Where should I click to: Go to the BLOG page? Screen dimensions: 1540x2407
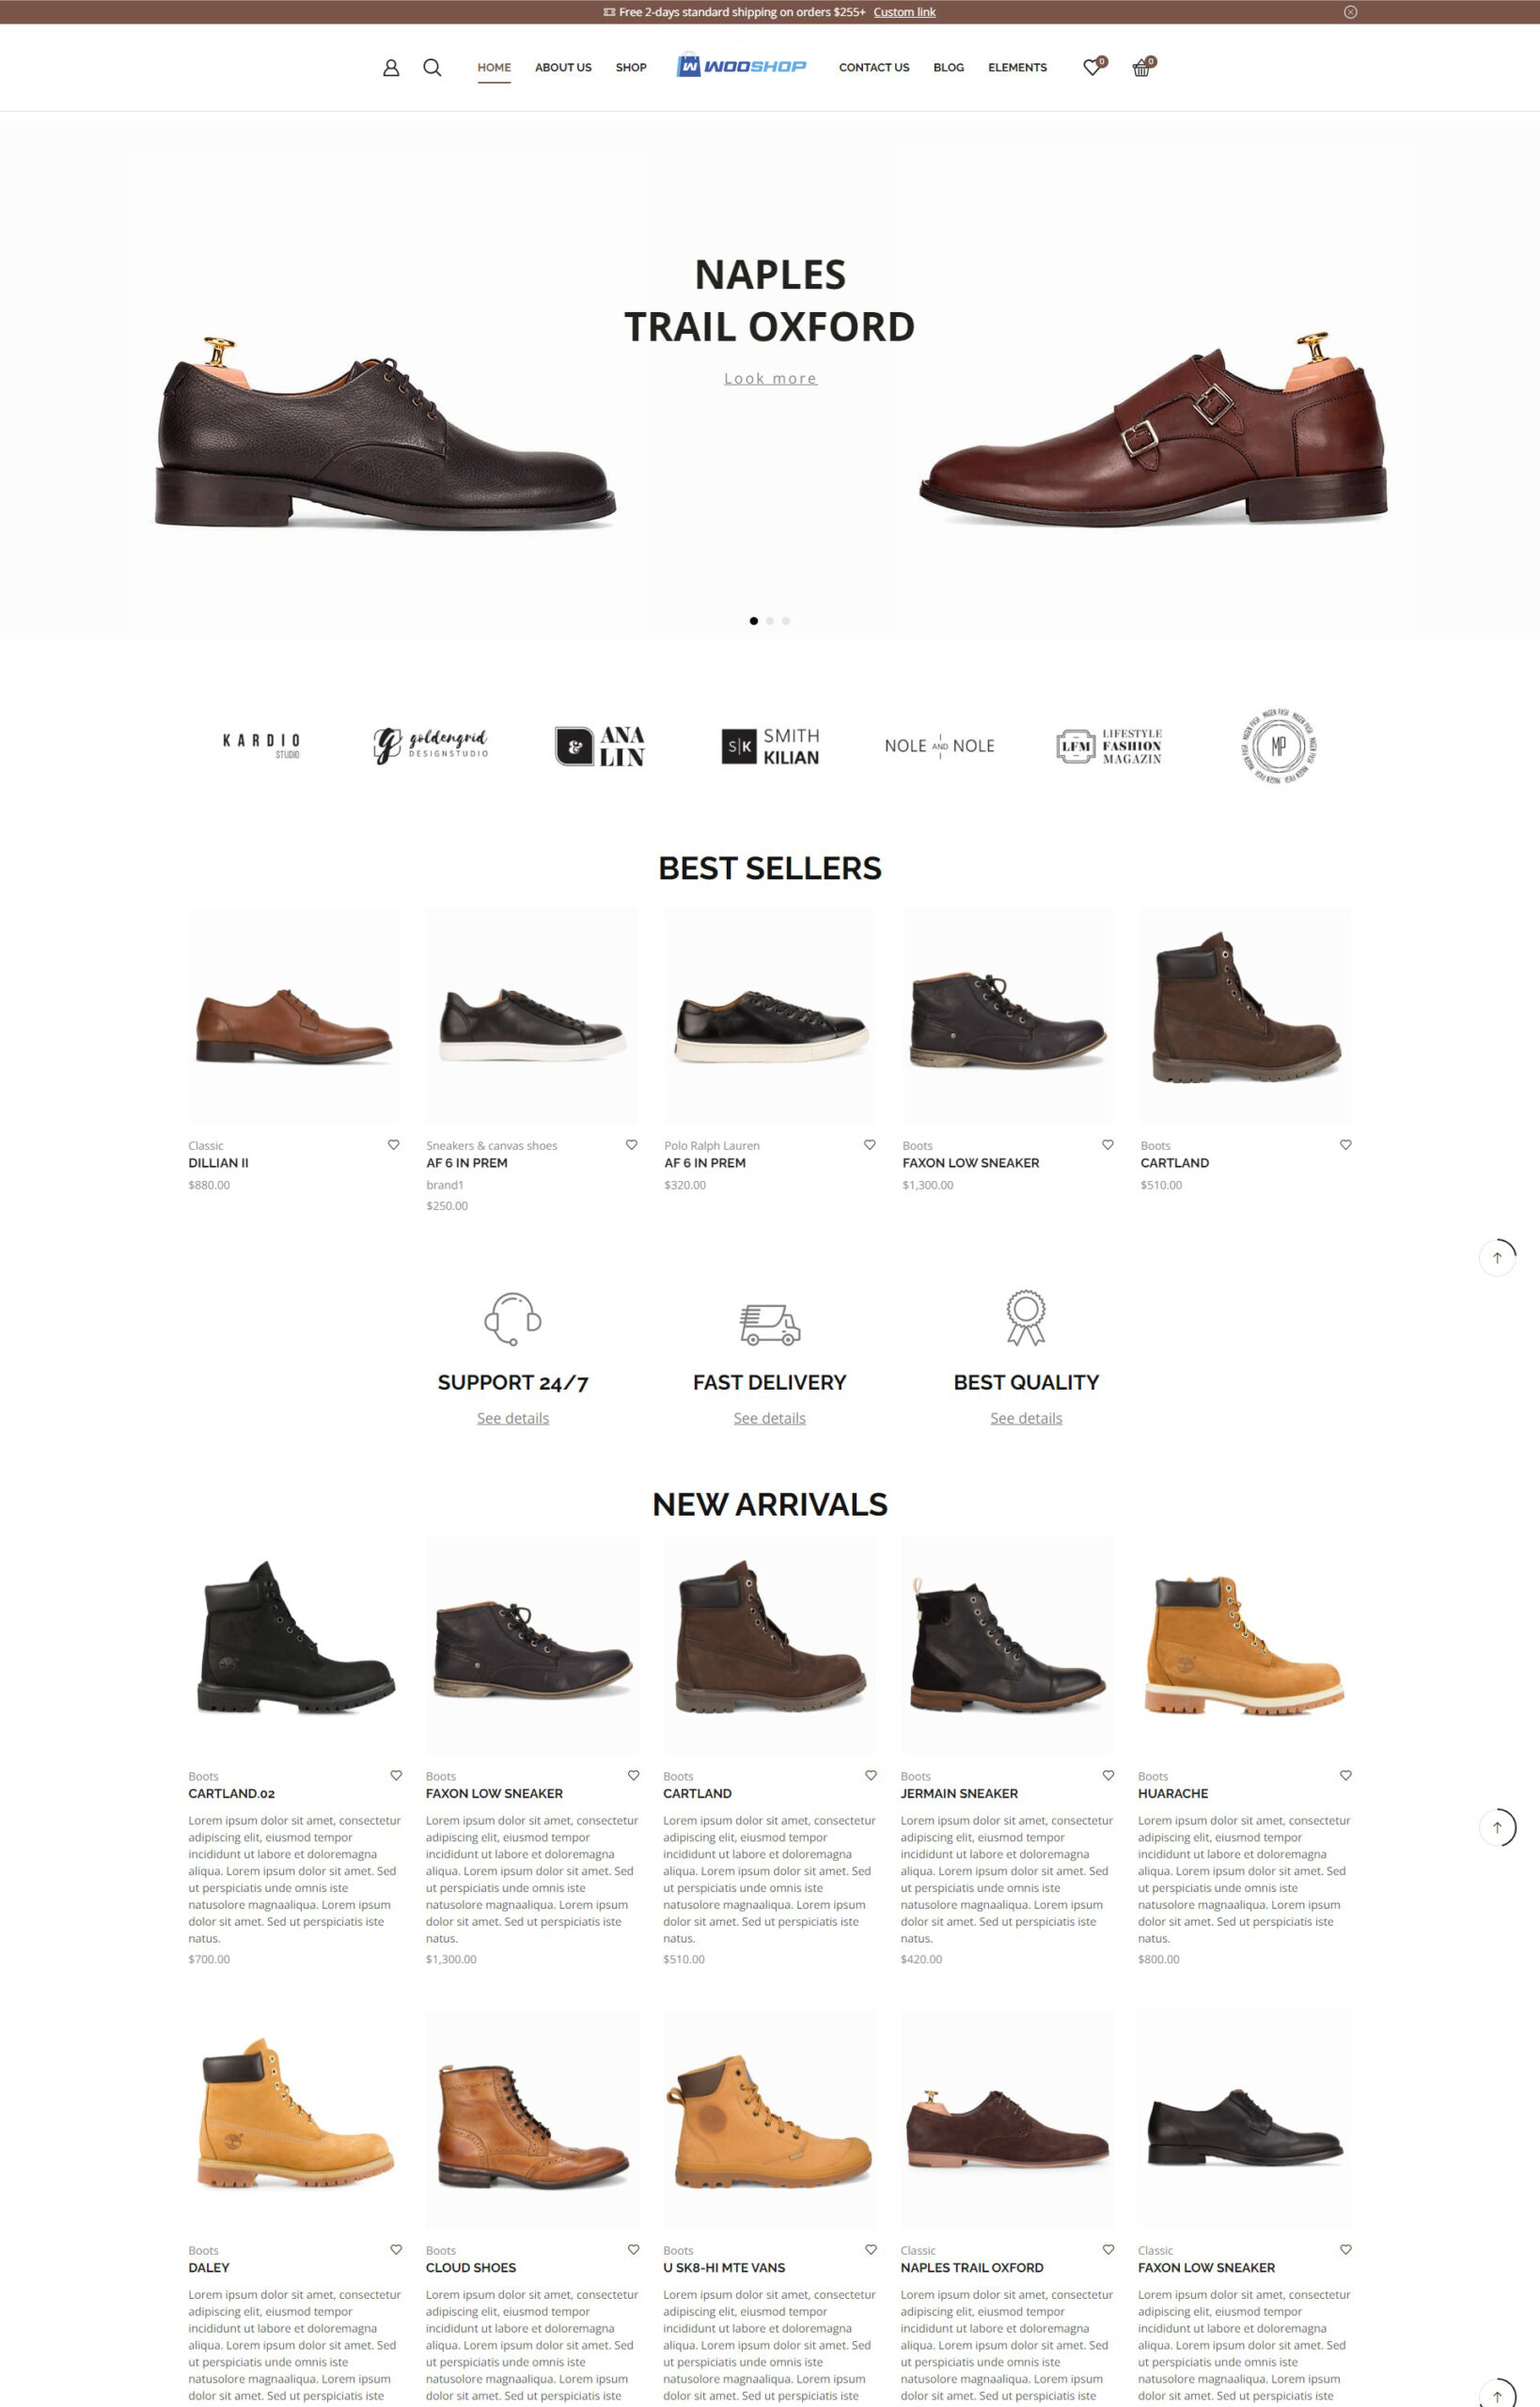coord(948,68)
